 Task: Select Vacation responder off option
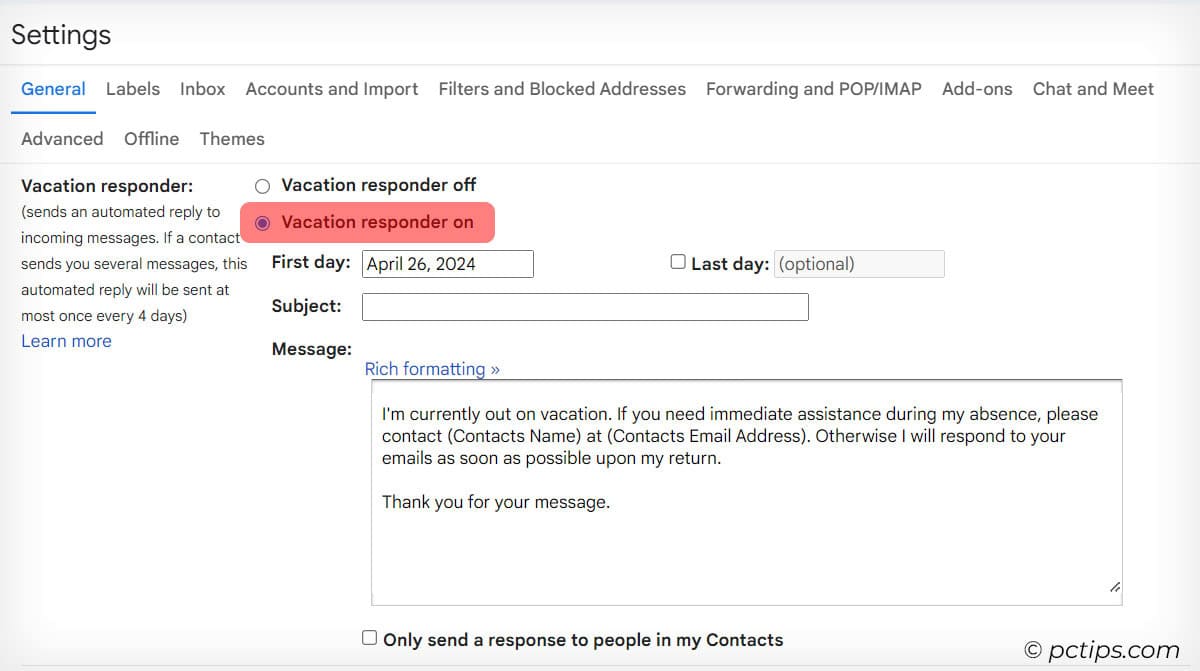click(262, 186)
